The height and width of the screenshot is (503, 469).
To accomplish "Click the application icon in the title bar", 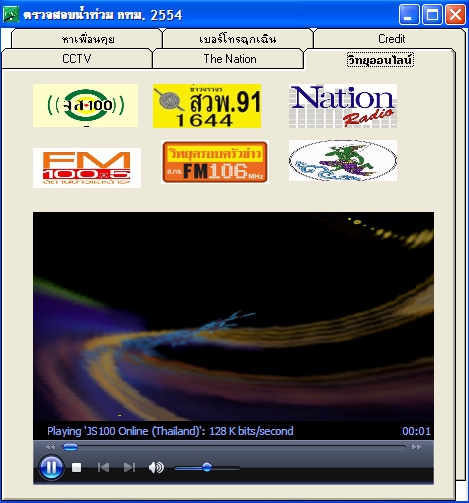I will tap(11, 15).
